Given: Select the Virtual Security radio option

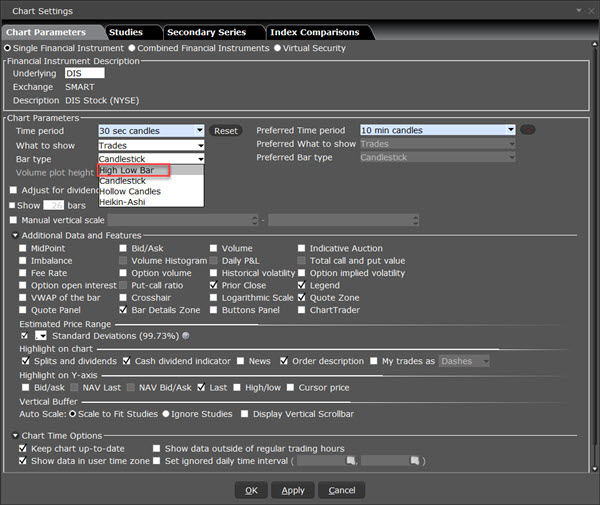Looking at the screenshot, I should (277, 48).
